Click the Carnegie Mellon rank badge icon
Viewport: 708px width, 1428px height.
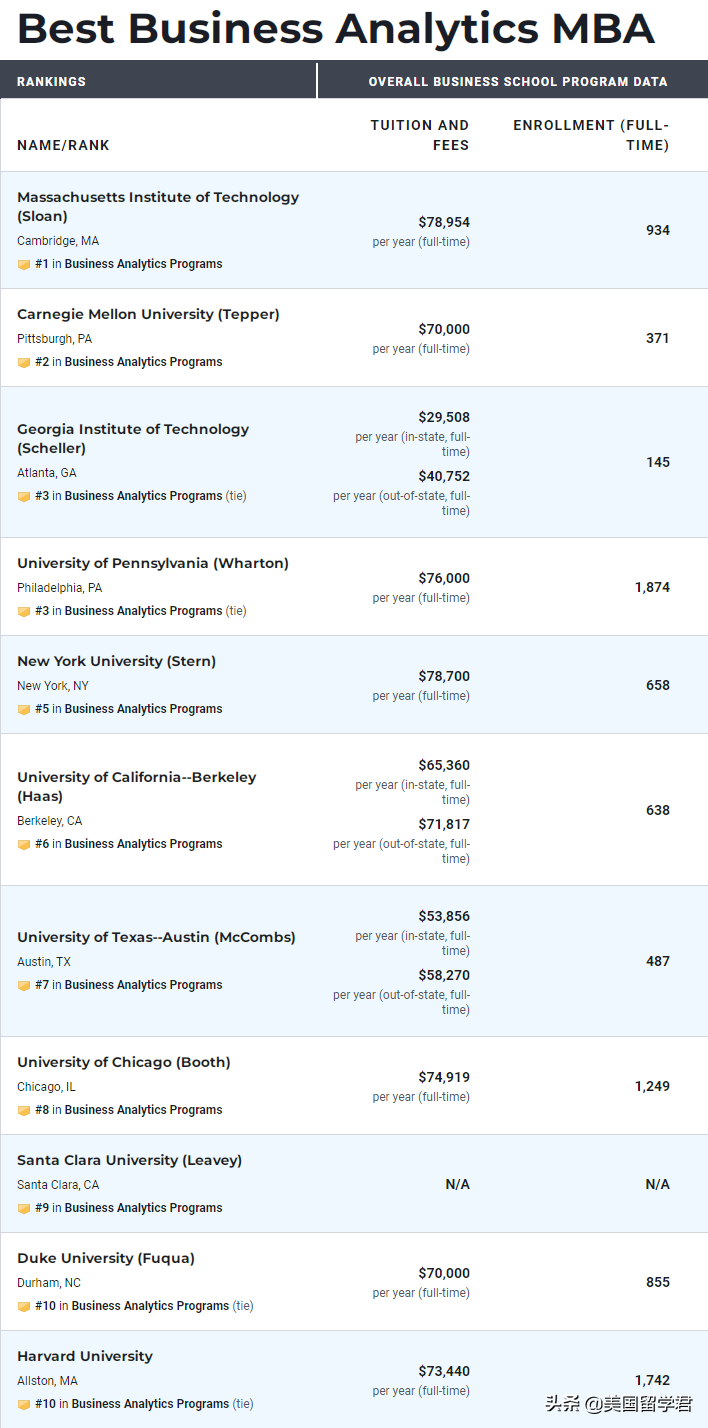[24, 363]
